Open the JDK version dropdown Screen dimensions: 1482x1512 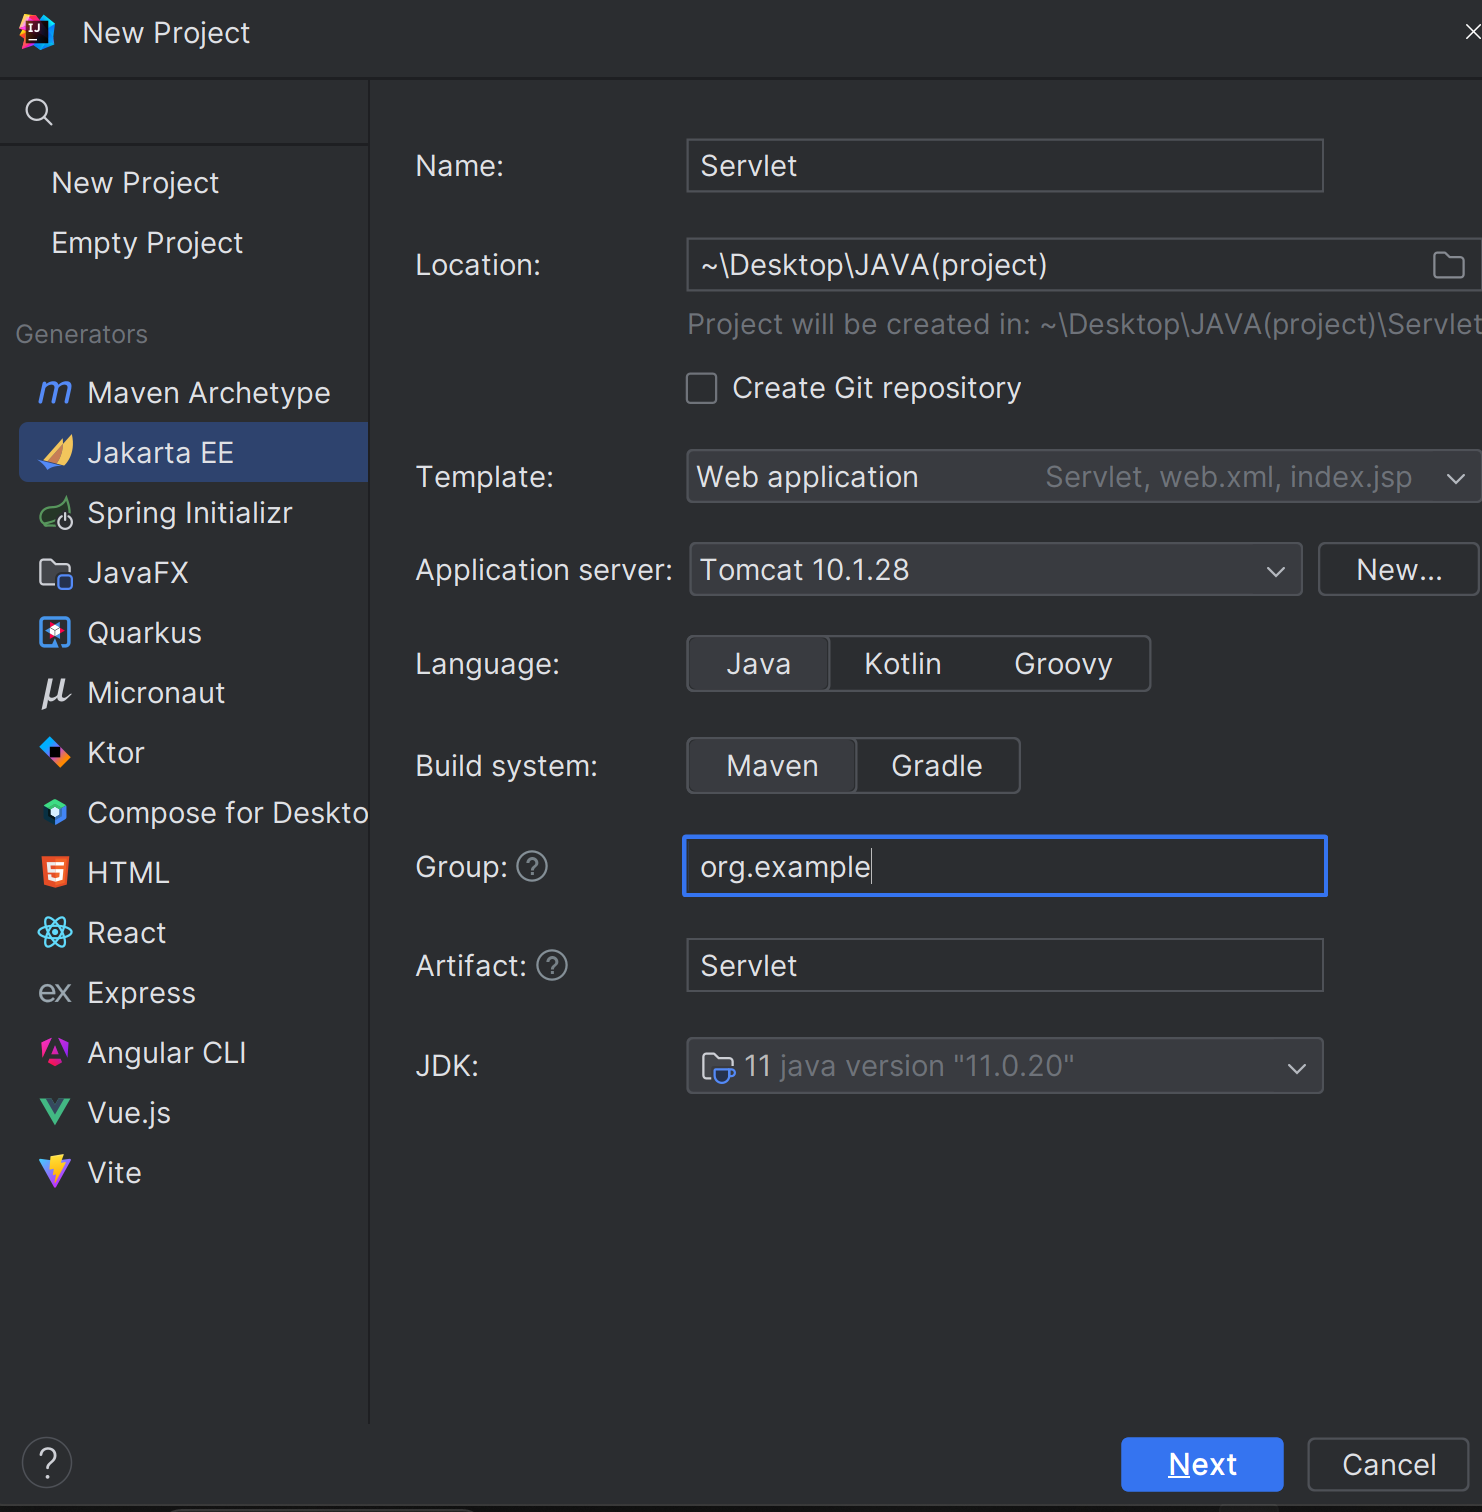point(1005,1065)
